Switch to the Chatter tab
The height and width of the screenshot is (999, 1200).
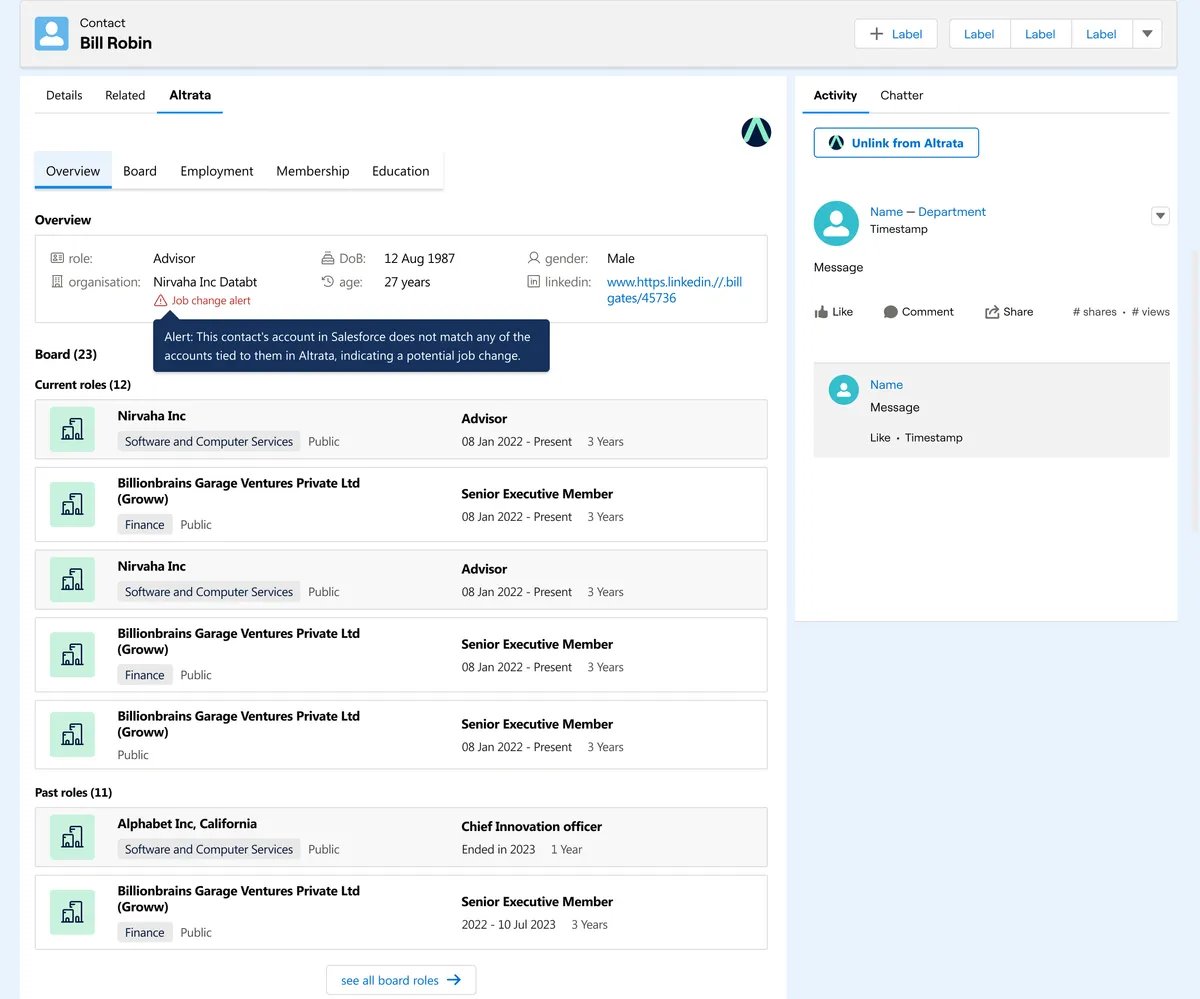[902, 95]
